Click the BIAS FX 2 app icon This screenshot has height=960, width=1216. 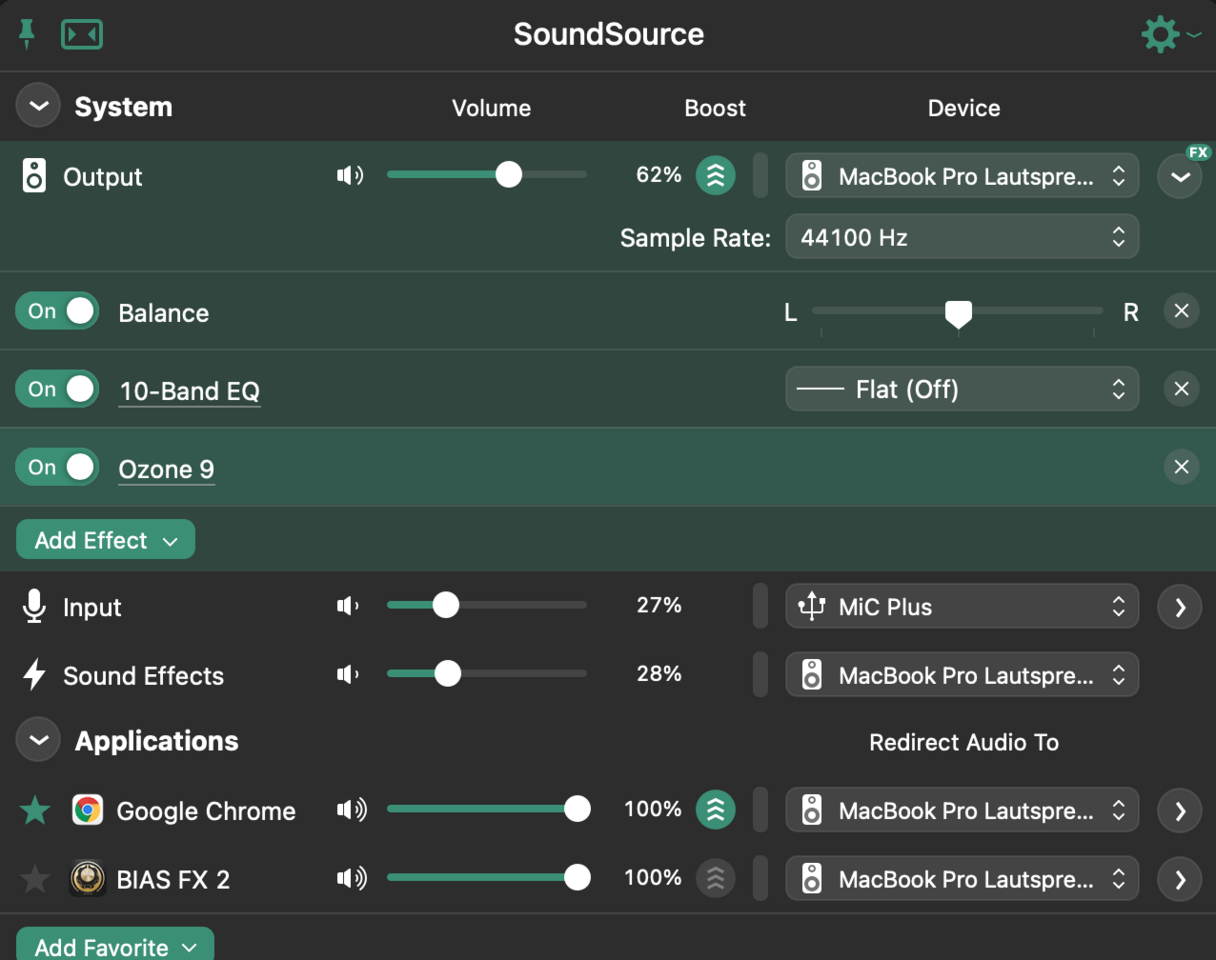tap(88, 879)
